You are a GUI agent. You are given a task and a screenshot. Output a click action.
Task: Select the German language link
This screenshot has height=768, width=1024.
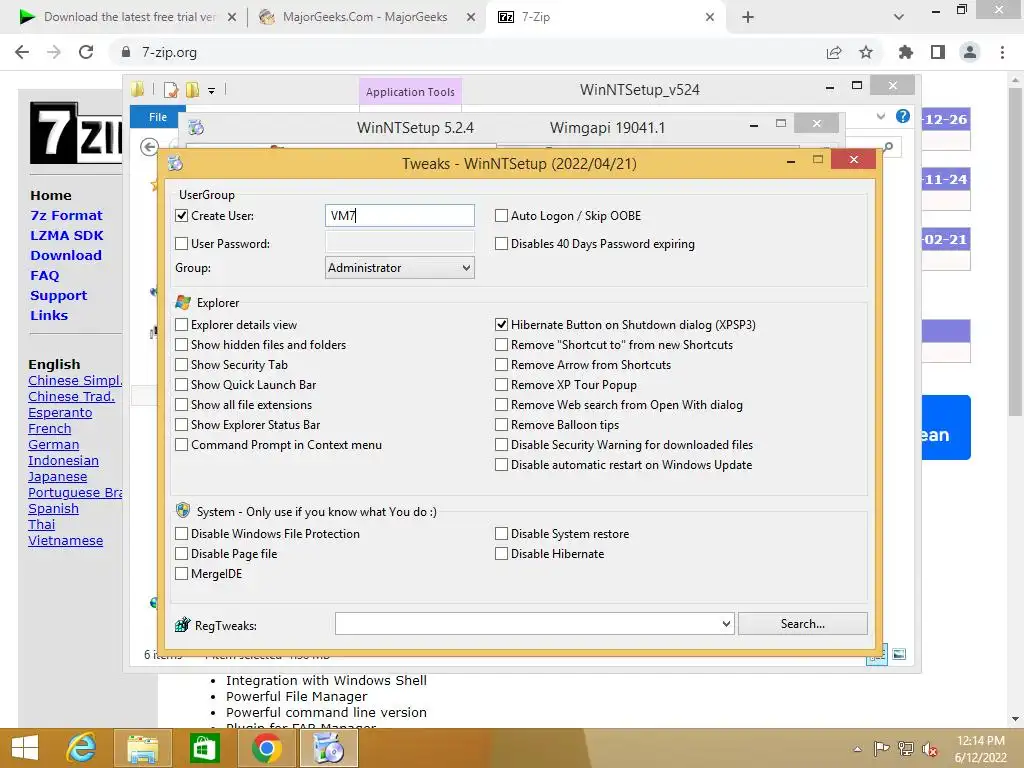[x=54, y=445]
